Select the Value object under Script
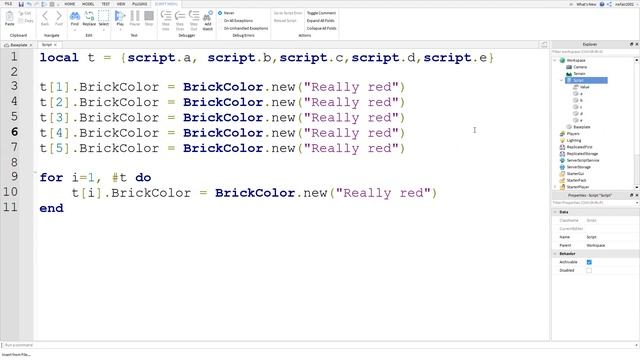The width and height of the screenshot is (640, 360). 584,87
